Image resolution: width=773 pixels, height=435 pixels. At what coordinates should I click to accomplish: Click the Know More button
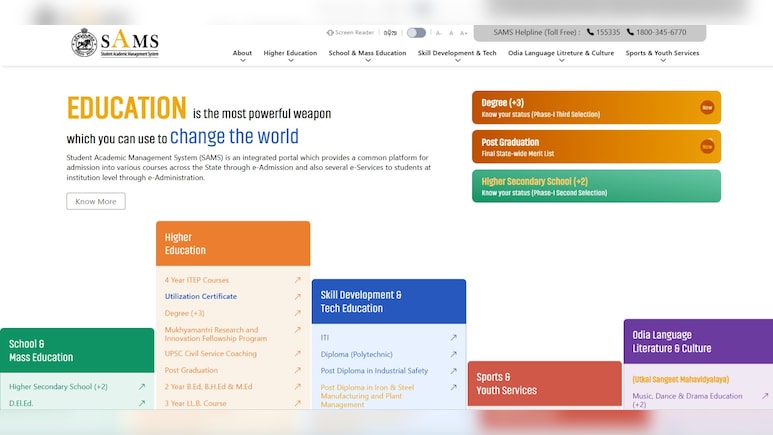pyautogui.click(x=96, y=201)
